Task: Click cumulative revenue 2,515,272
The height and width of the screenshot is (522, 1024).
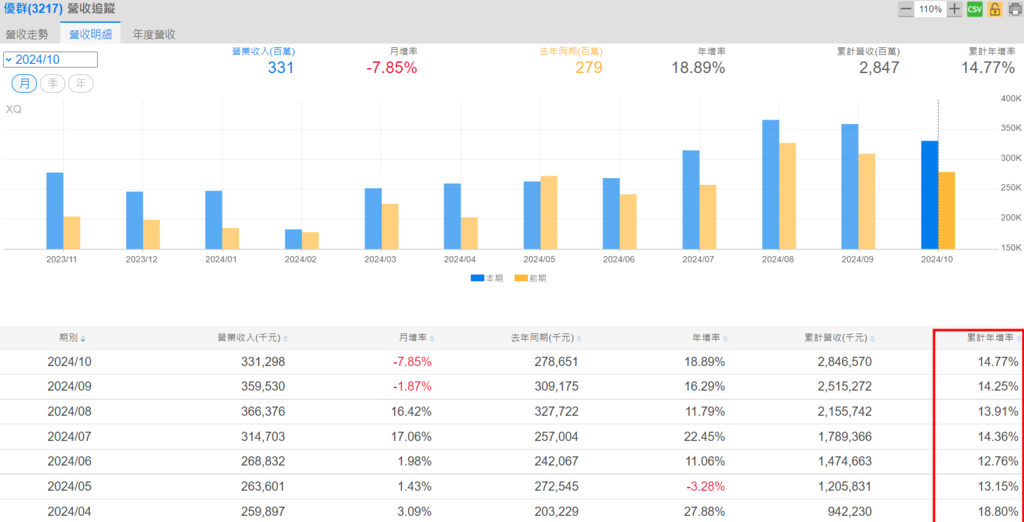Action: (x=842, y=387)
